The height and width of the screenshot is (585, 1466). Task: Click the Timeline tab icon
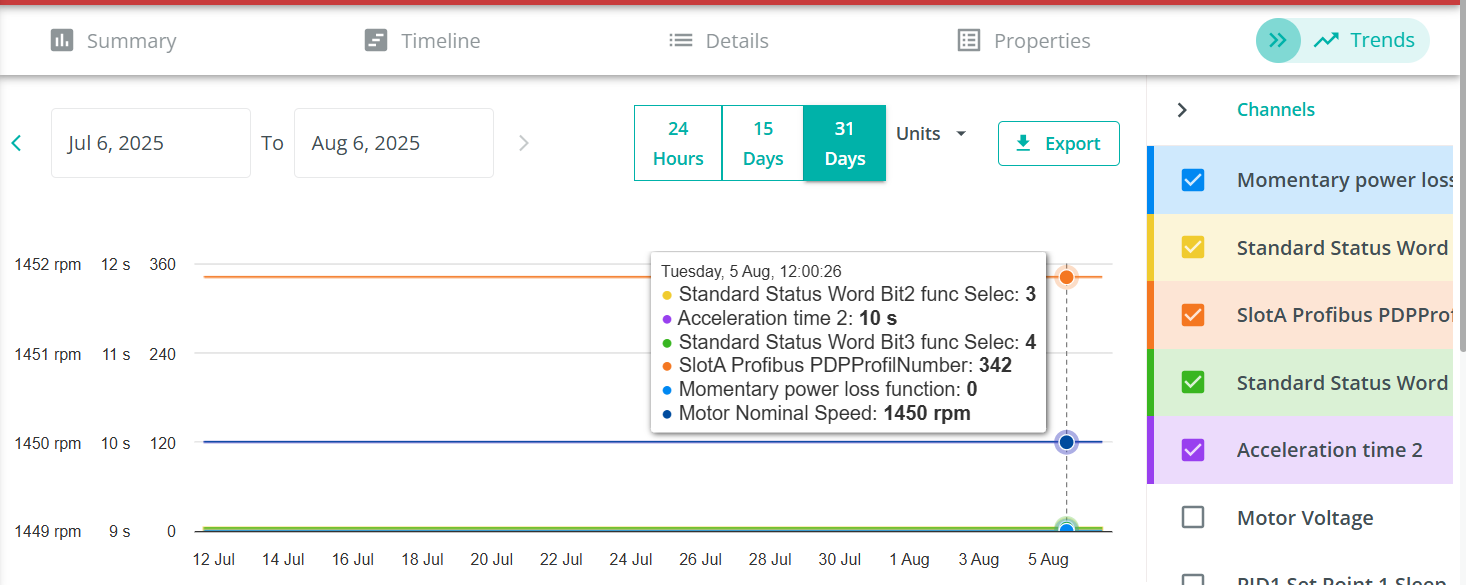[x=376, y=41]
